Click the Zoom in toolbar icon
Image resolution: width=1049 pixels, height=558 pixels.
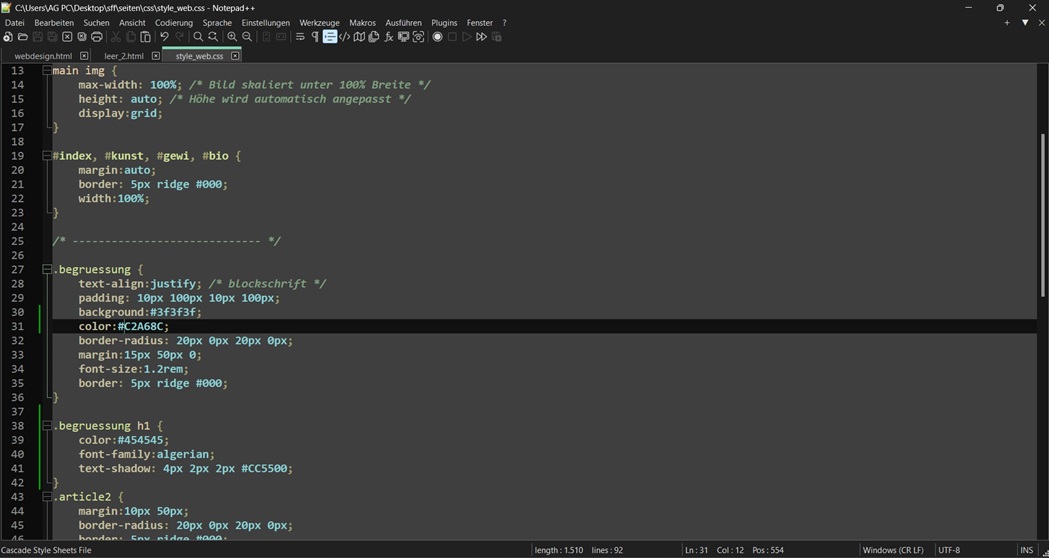[x=232, y=37]
